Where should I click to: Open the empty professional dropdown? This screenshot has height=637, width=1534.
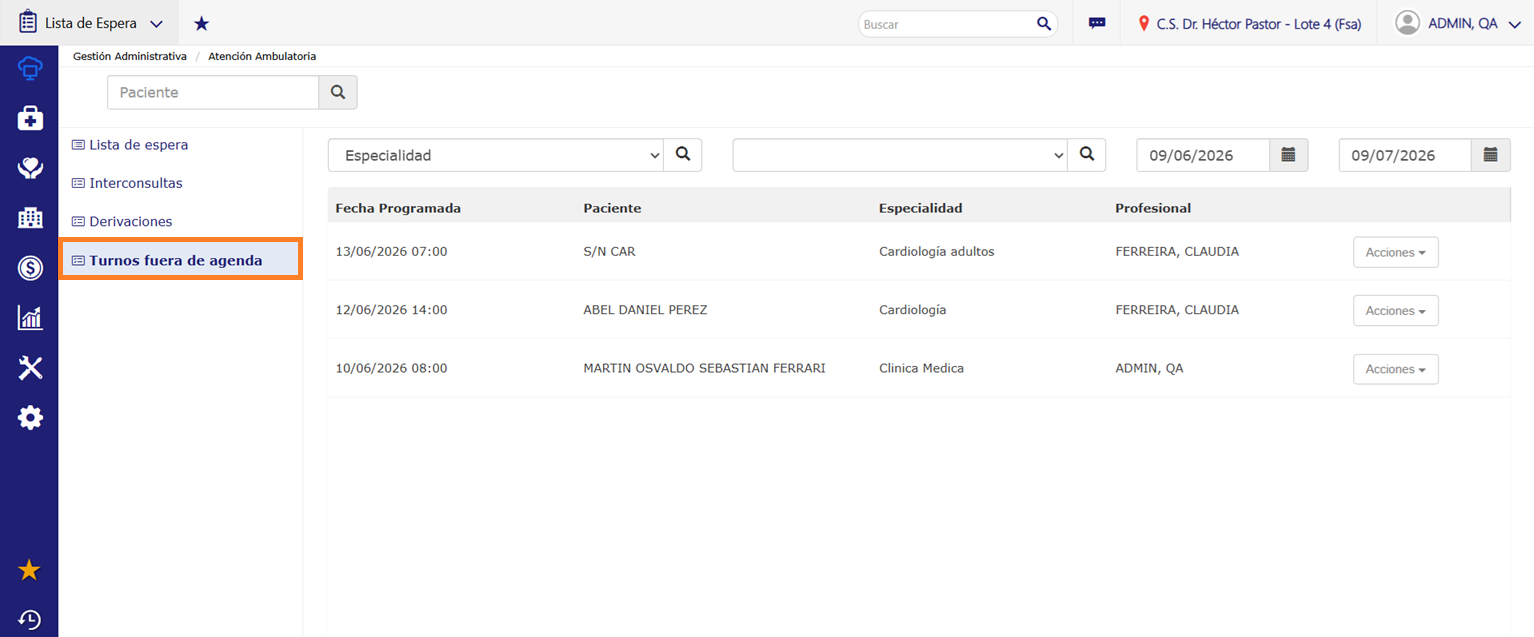(x=900, y=155)
